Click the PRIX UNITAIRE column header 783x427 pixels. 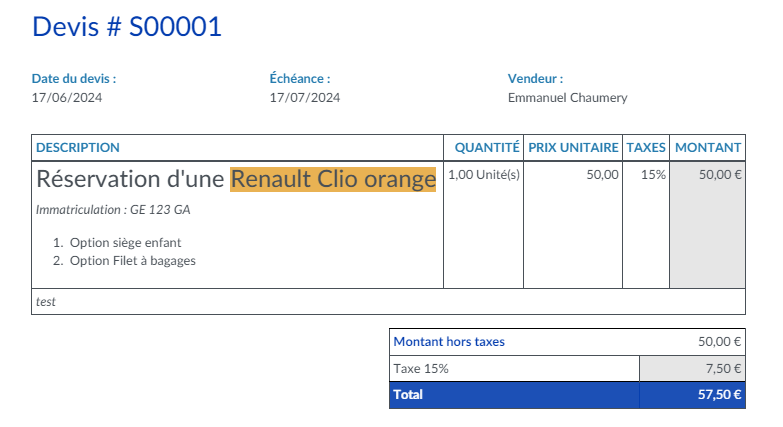pos(573,147)
